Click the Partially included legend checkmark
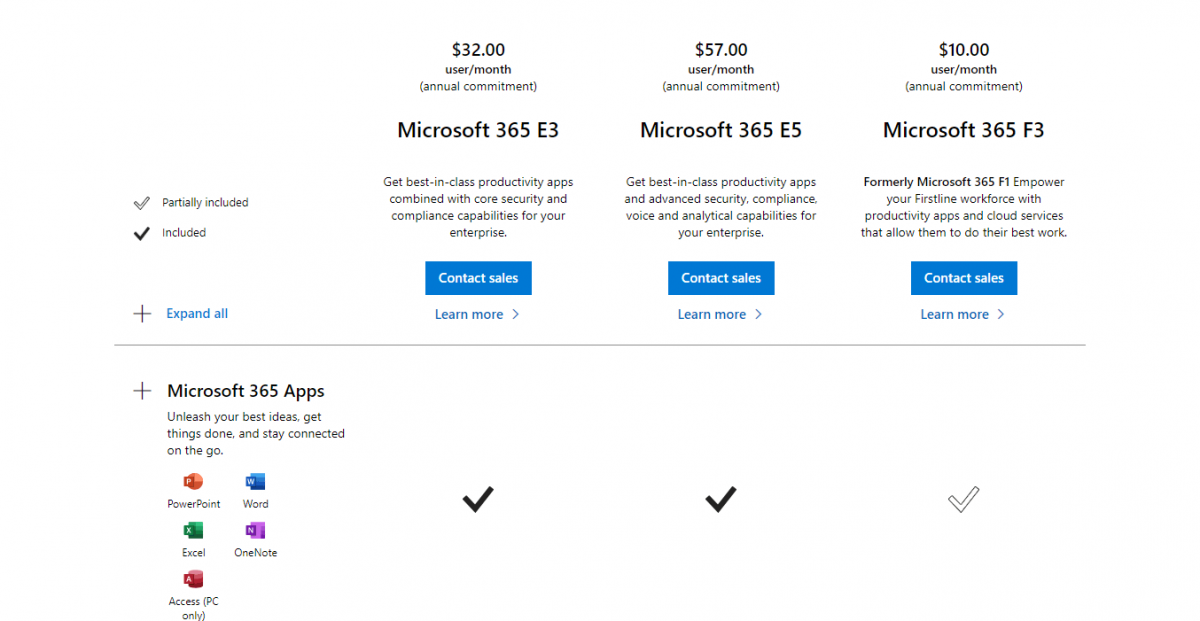The width and height of the screenshot is (1200, 621). 142,201
